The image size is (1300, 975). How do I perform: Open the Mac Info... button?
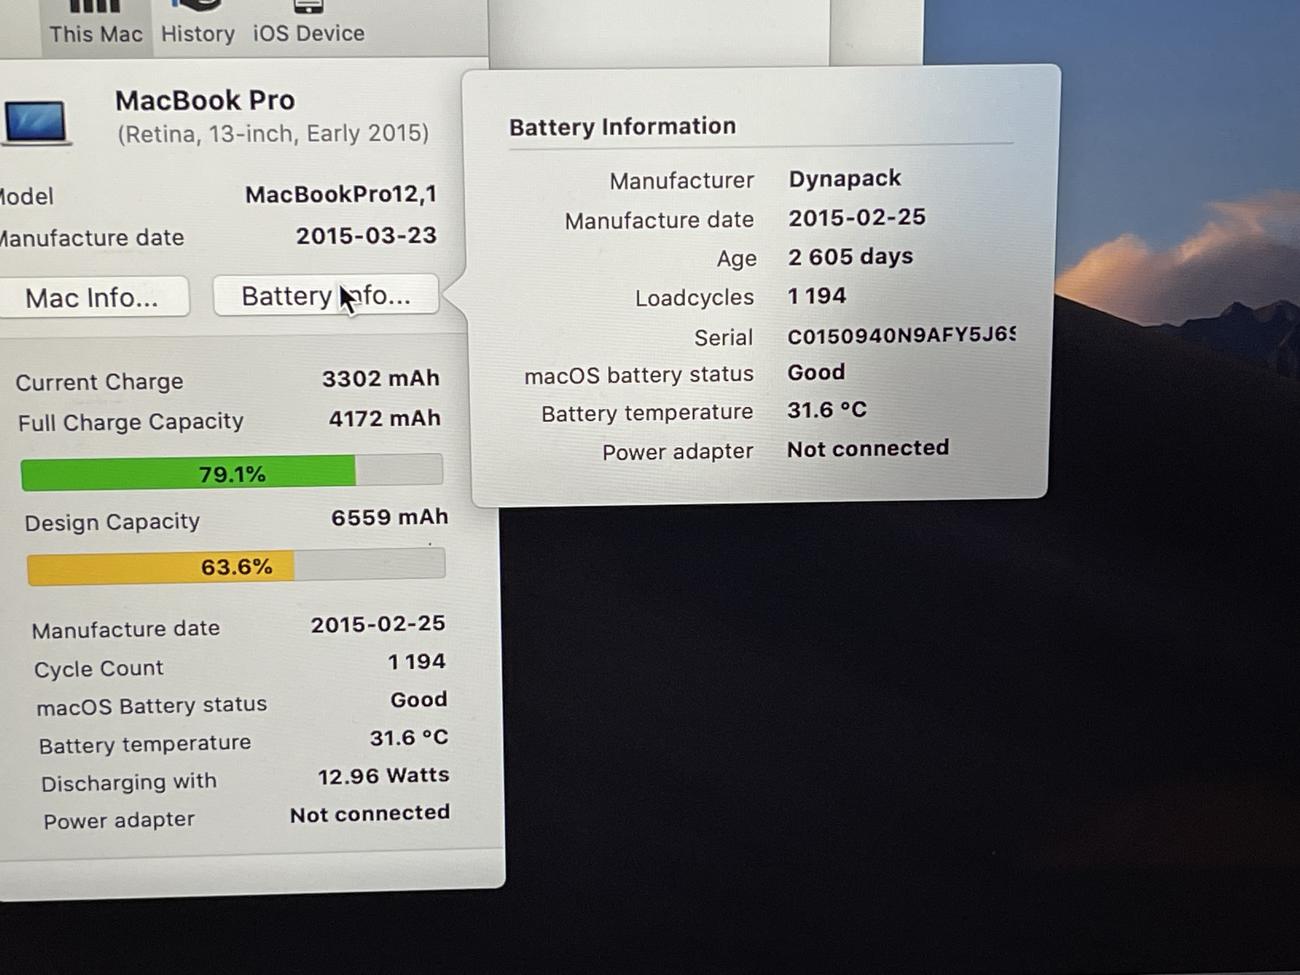click(92, 297)
